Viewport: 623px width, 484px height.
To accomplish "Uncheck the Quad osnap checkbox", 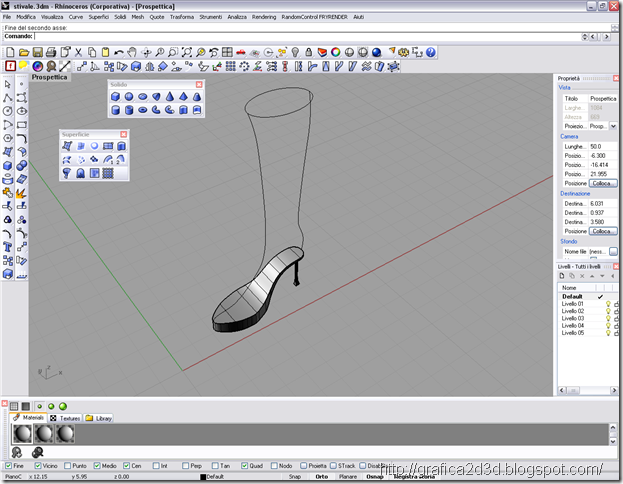I will tap(245, 465).
